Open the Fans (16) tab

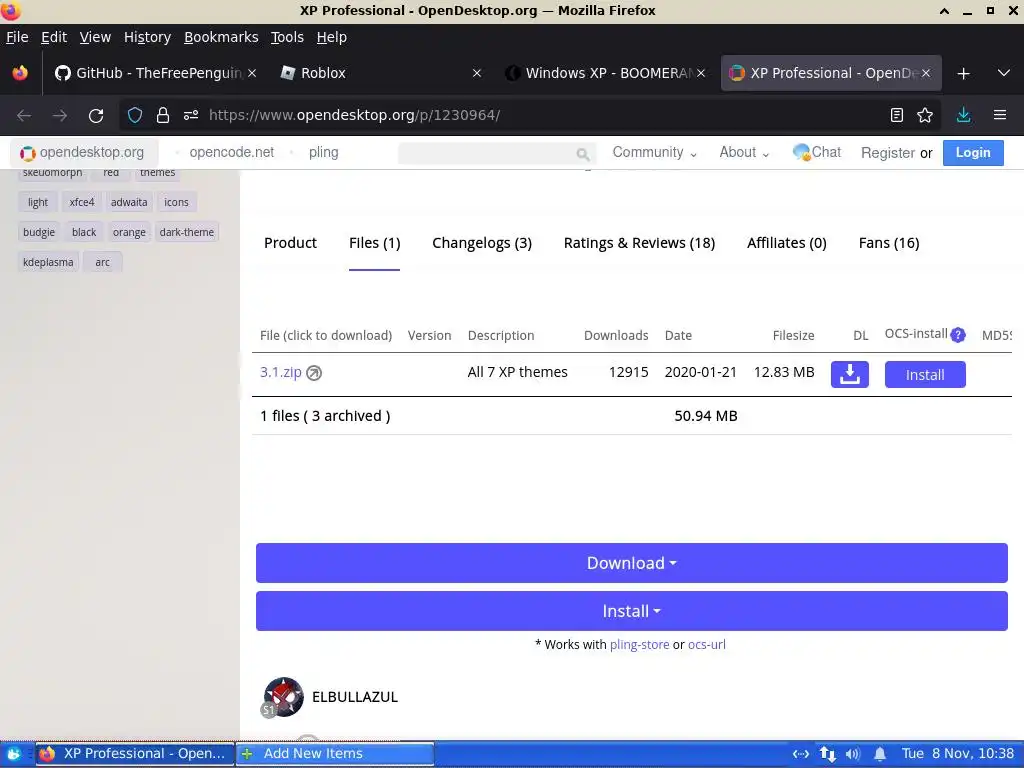point(889,243)
